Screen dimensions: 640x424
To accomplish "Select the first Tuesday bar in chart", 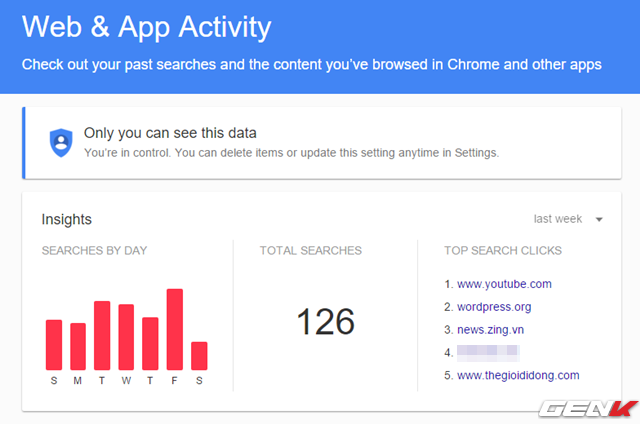I will [x=102, y=336].
